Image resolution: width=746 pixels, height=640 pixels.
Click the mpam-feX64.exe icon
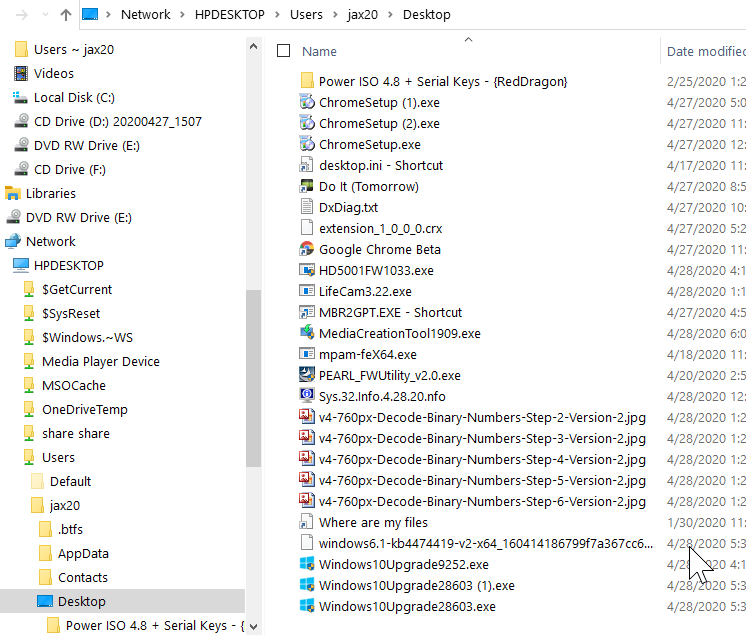tap(307, 354)
